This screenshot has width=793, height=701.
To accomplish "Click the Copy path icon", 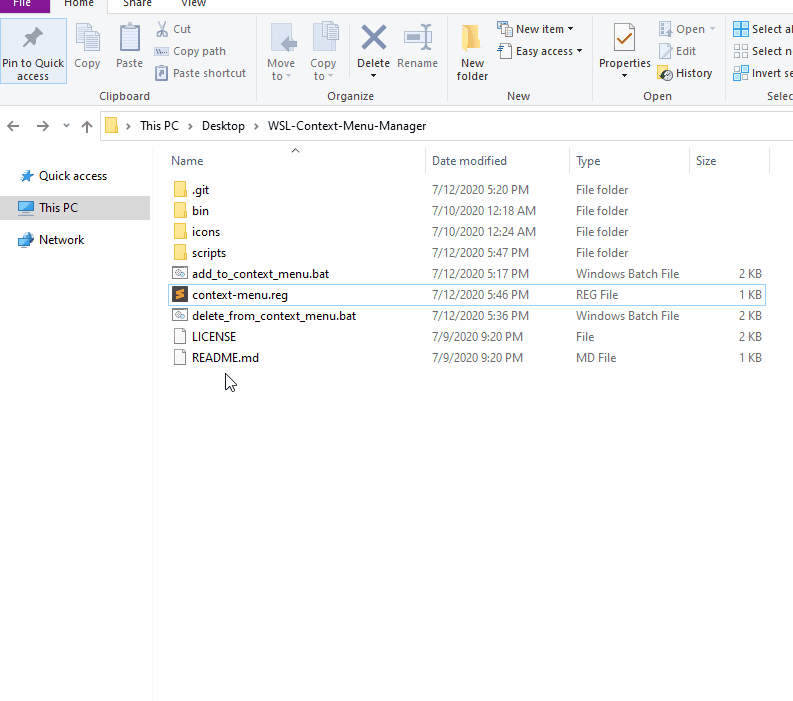I will click(161, 51).
